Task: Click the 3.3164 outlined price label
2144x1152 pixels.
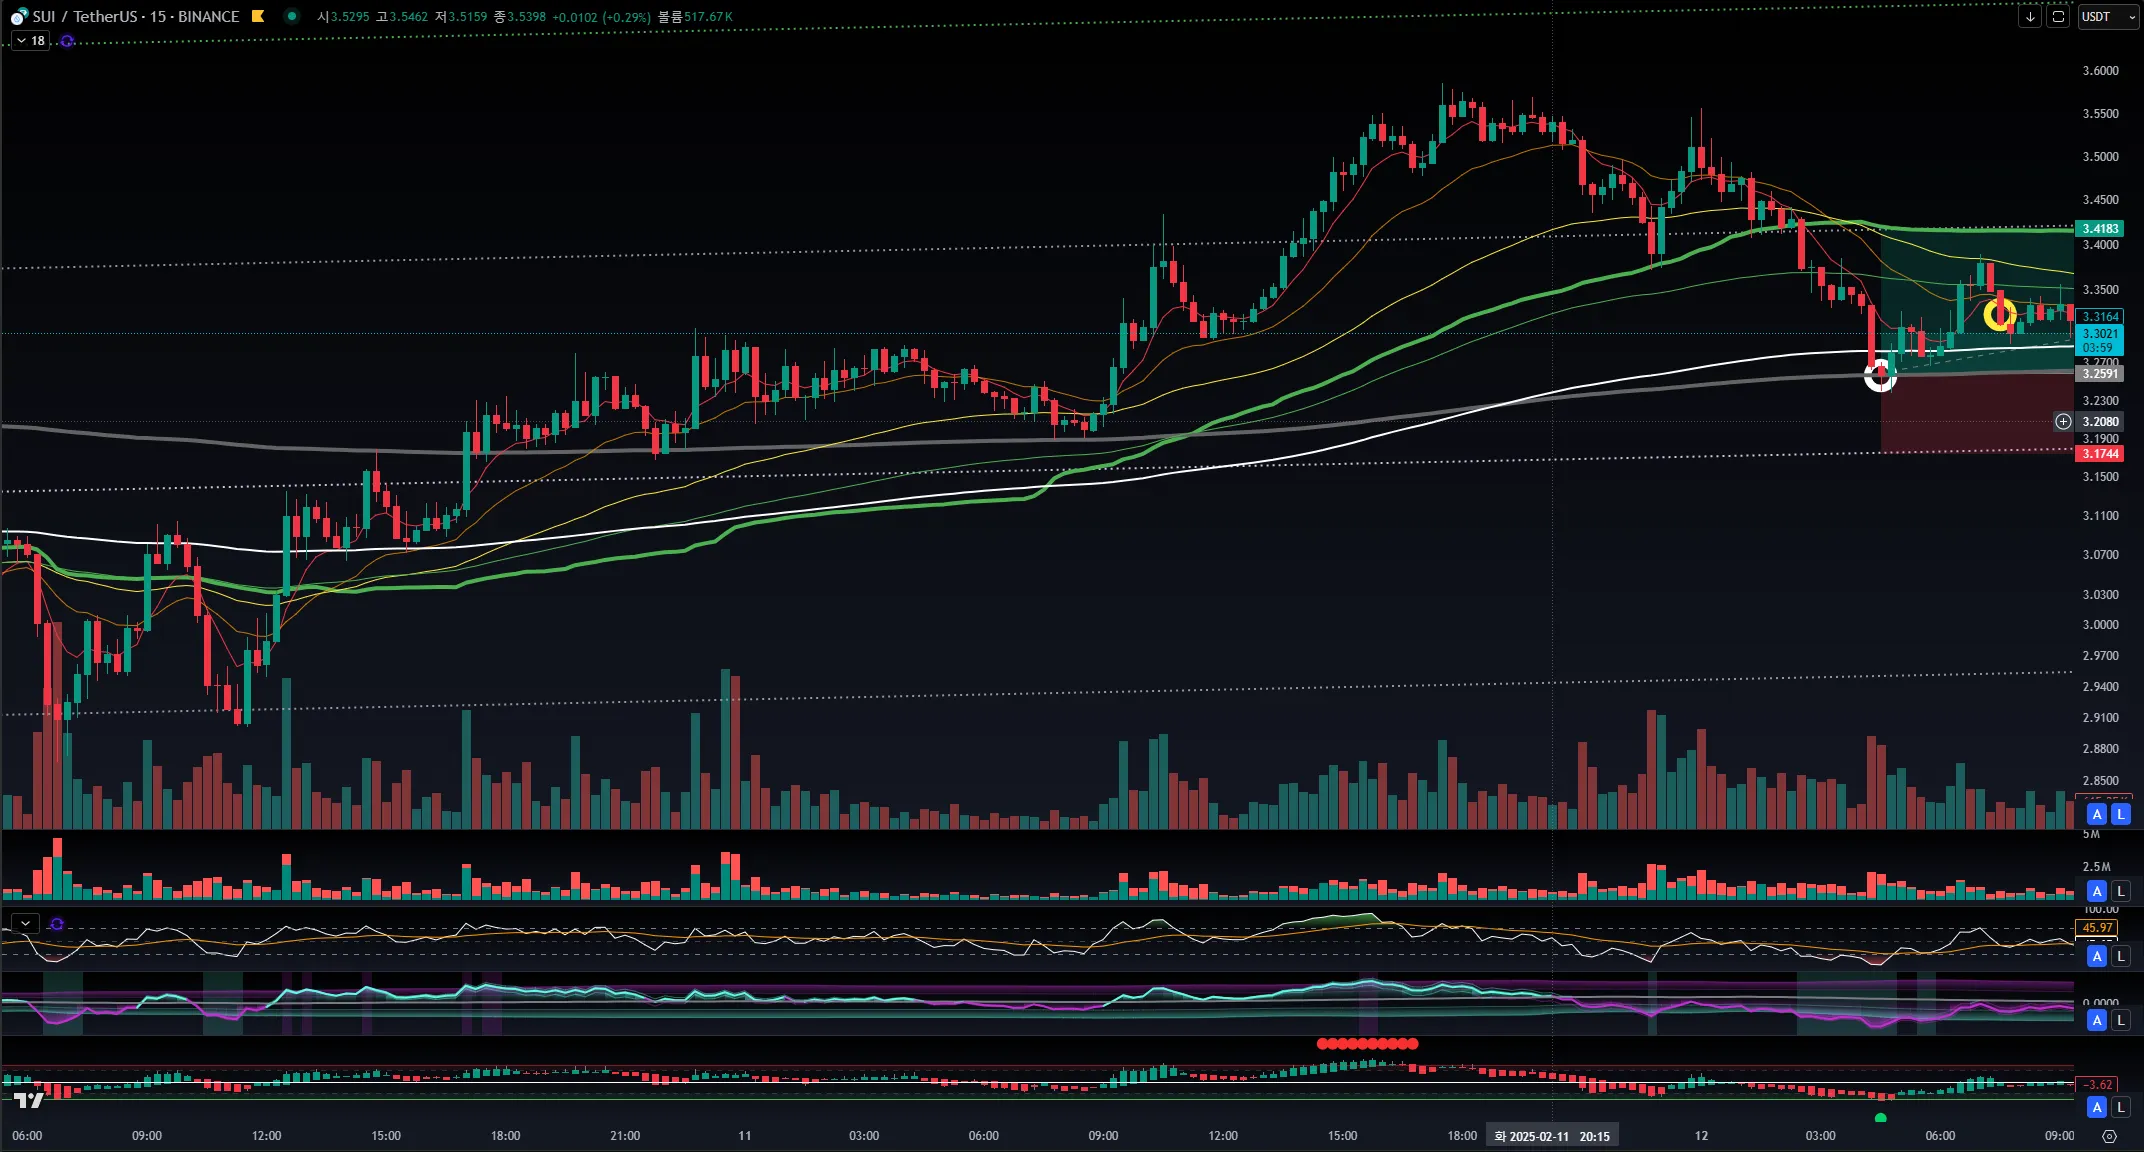Action: point(2100,317)
